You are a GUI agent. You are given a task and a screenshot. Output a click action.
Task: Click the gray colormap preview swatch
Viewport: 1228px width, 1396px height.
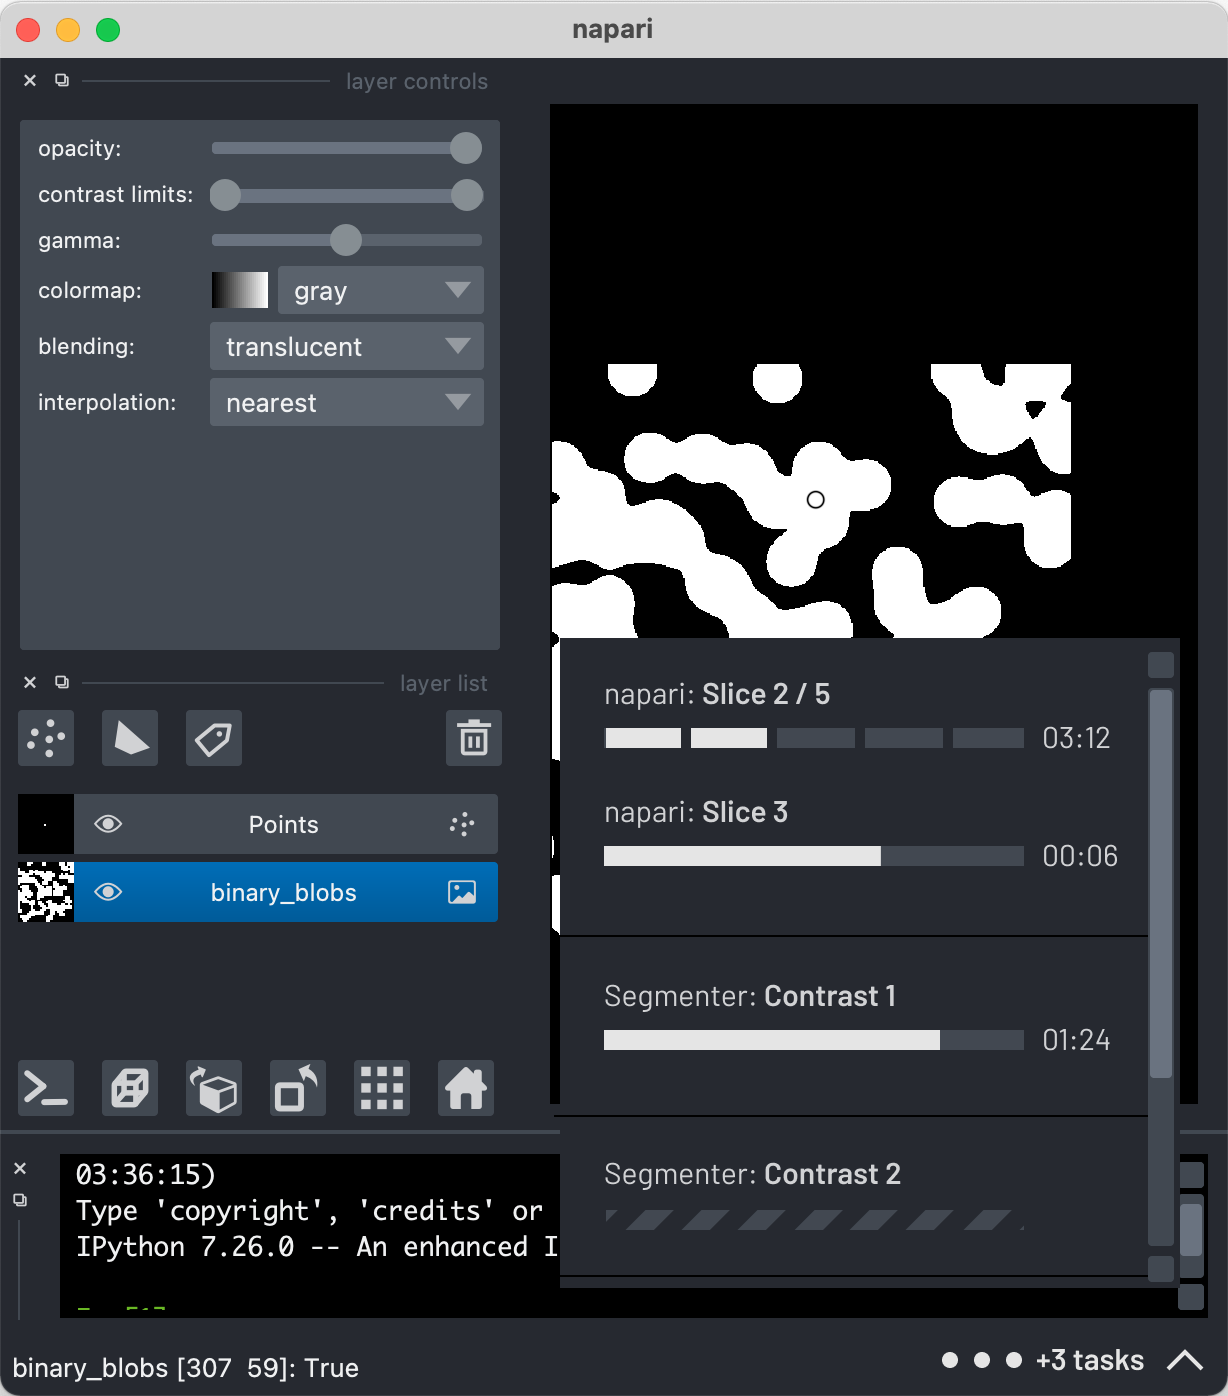tap(240, 290)
